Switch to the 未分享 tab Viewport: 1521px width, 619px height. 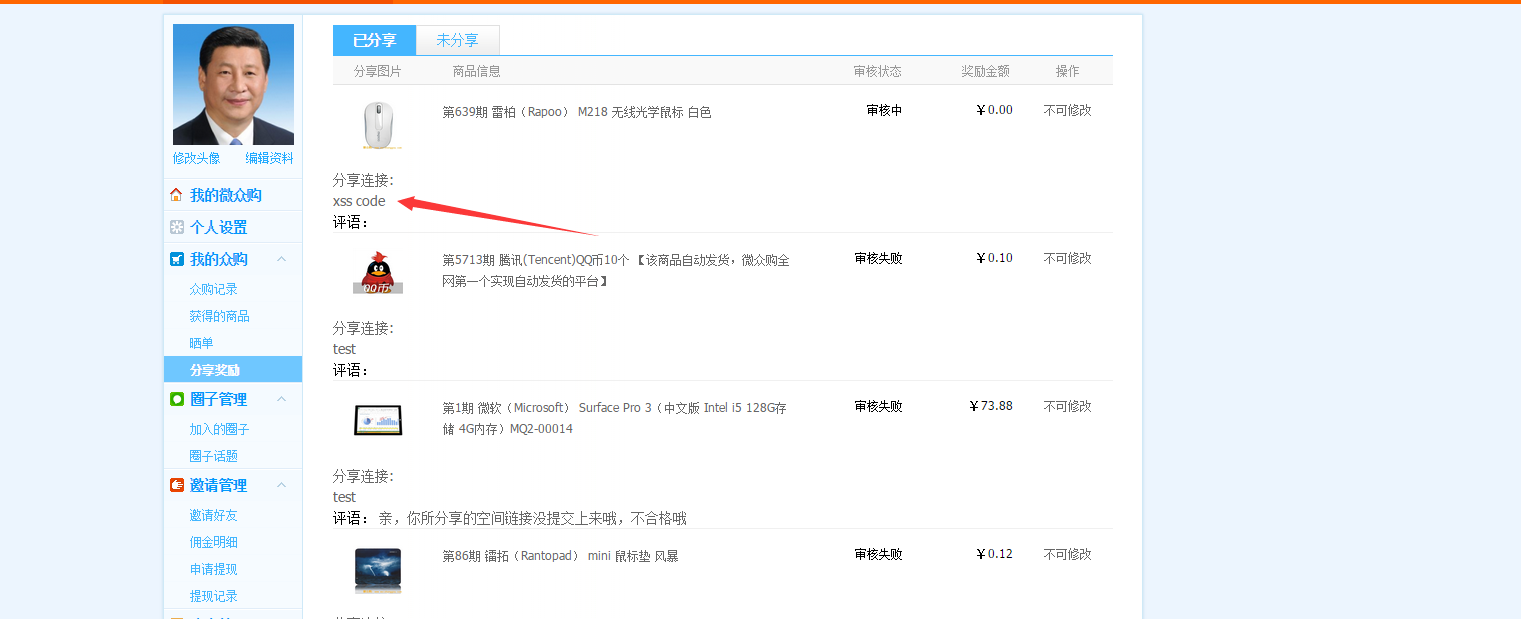[x=457, y=40]
